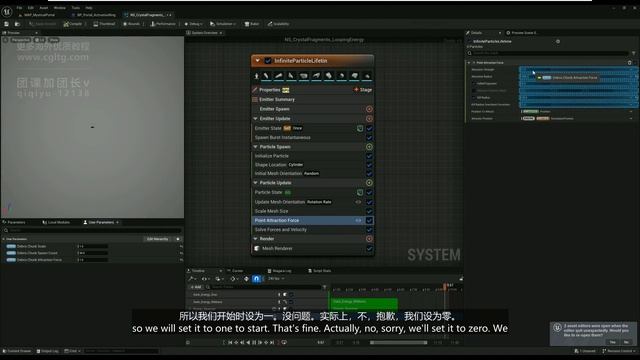Add renderer via Render section plus icon
Image resolution: width=640 pixels, height=360 pixels.
coord(369,239)
